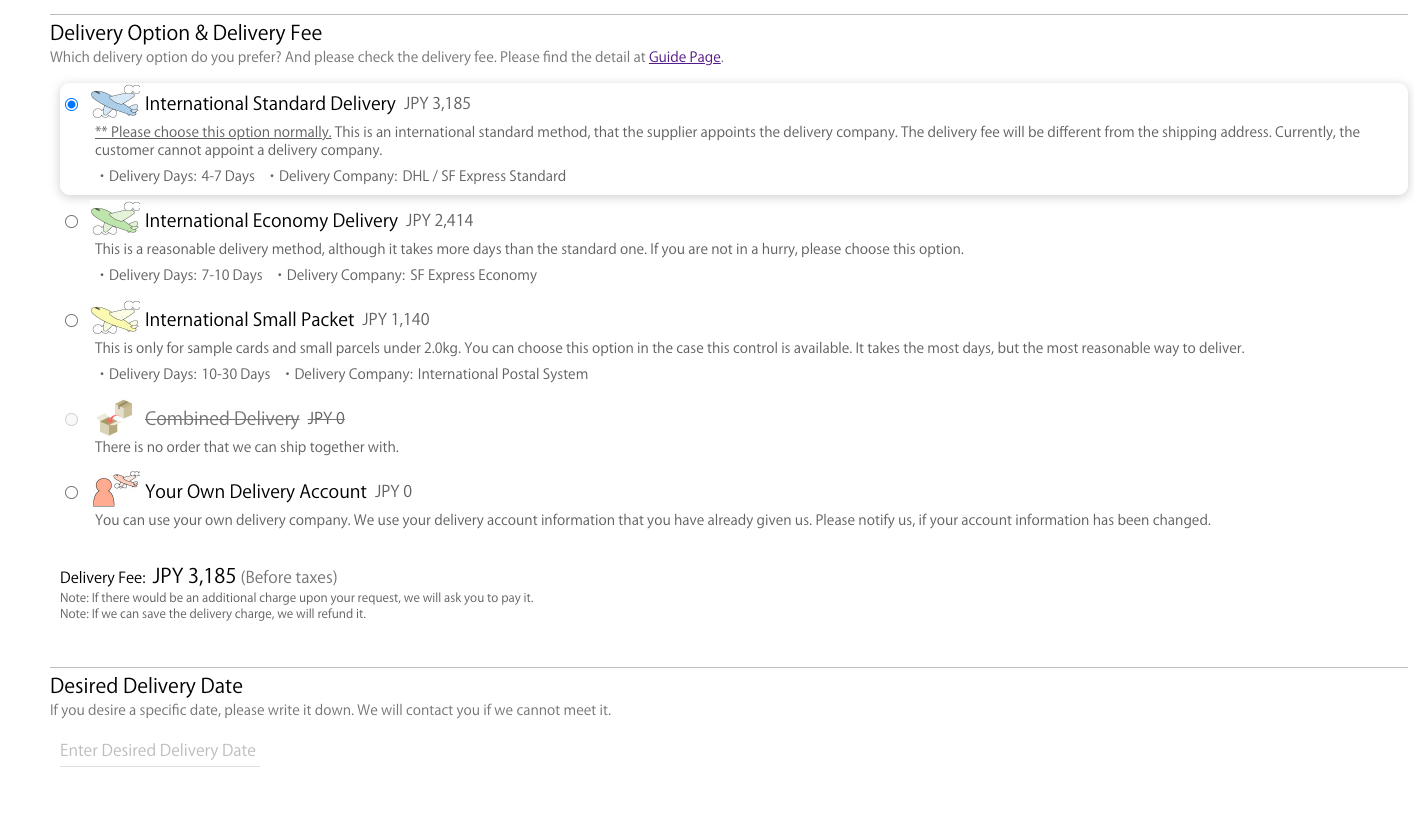Open the Guide Page link

[x=684, y=57]
